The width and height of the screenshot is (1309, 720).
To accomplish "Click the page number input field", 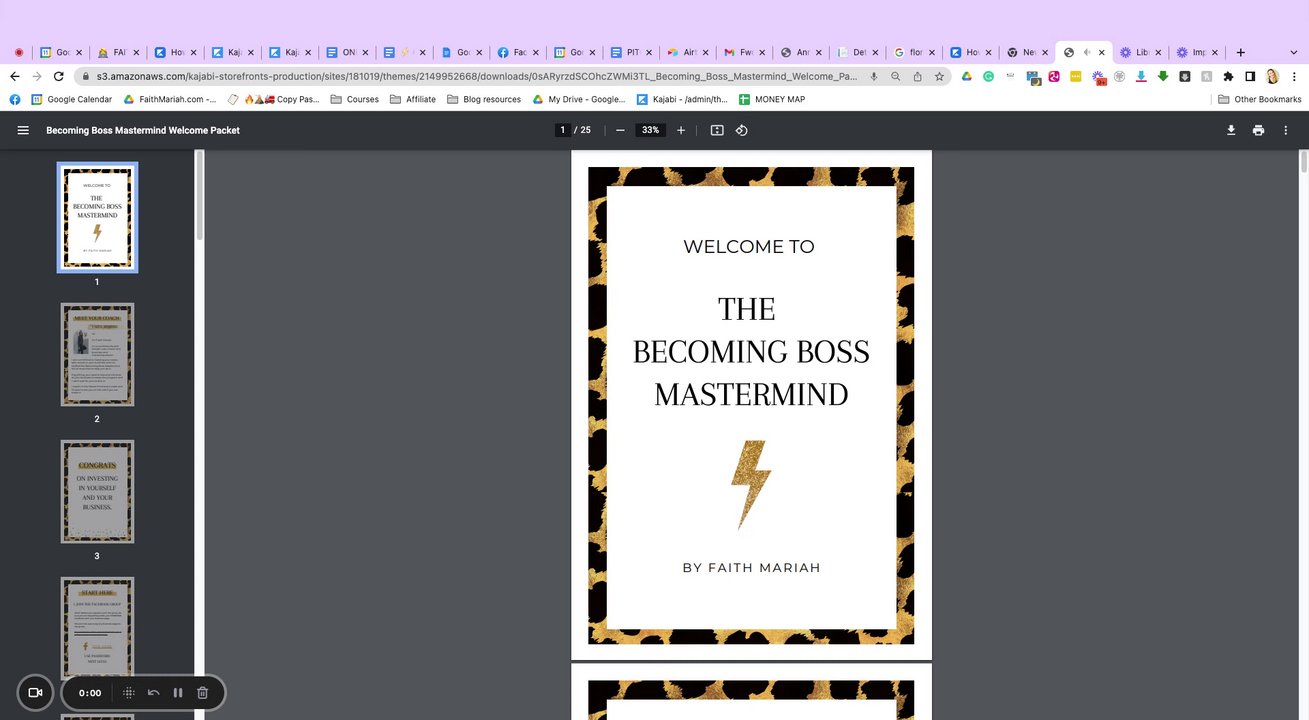I will pos(563,130).
